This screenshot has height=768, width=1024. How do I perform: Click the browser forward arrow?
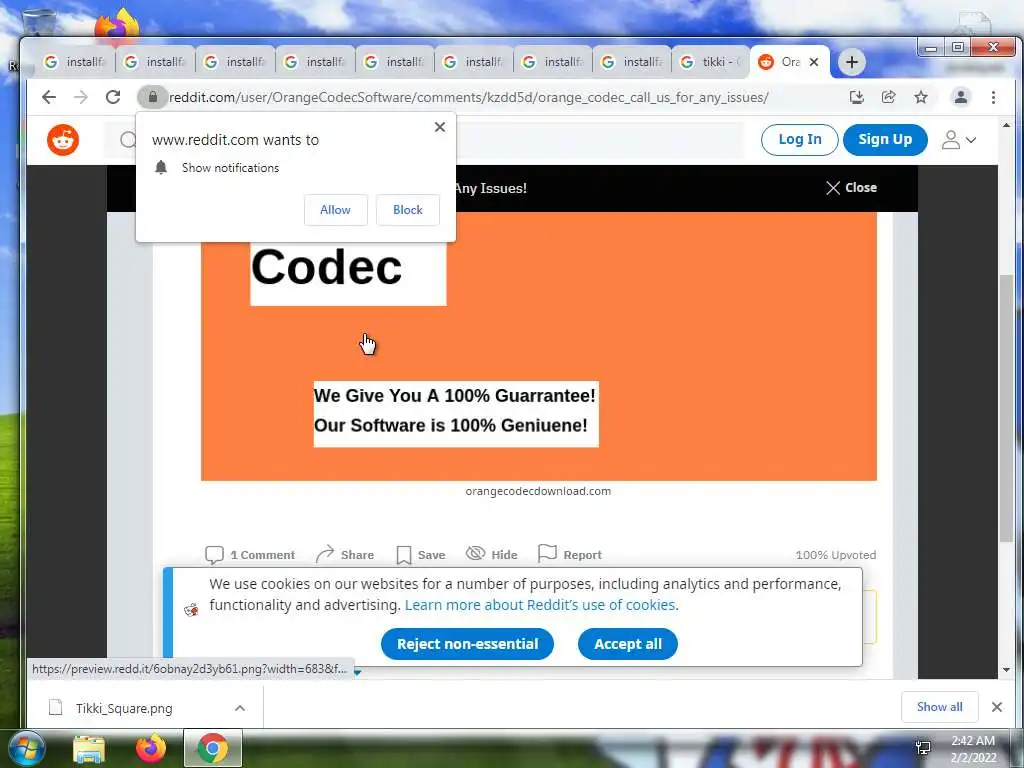click(x=81, y=97)
